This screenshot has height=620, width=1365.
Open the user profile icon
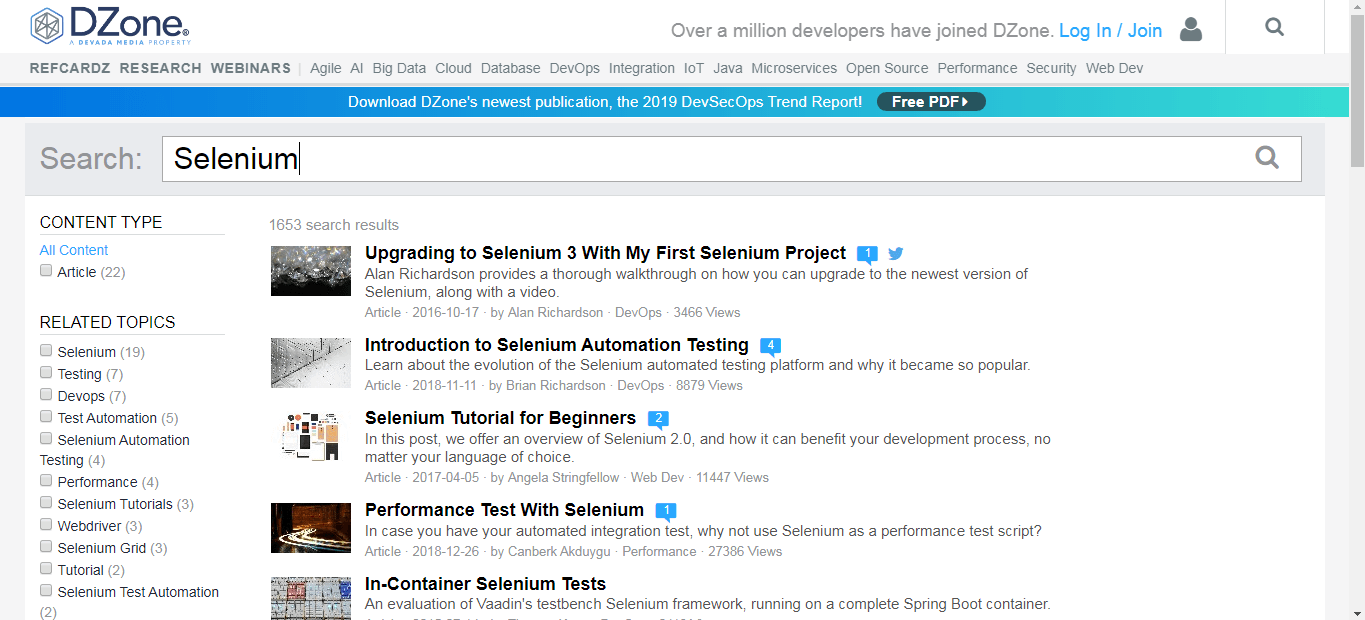point(1190,29)
